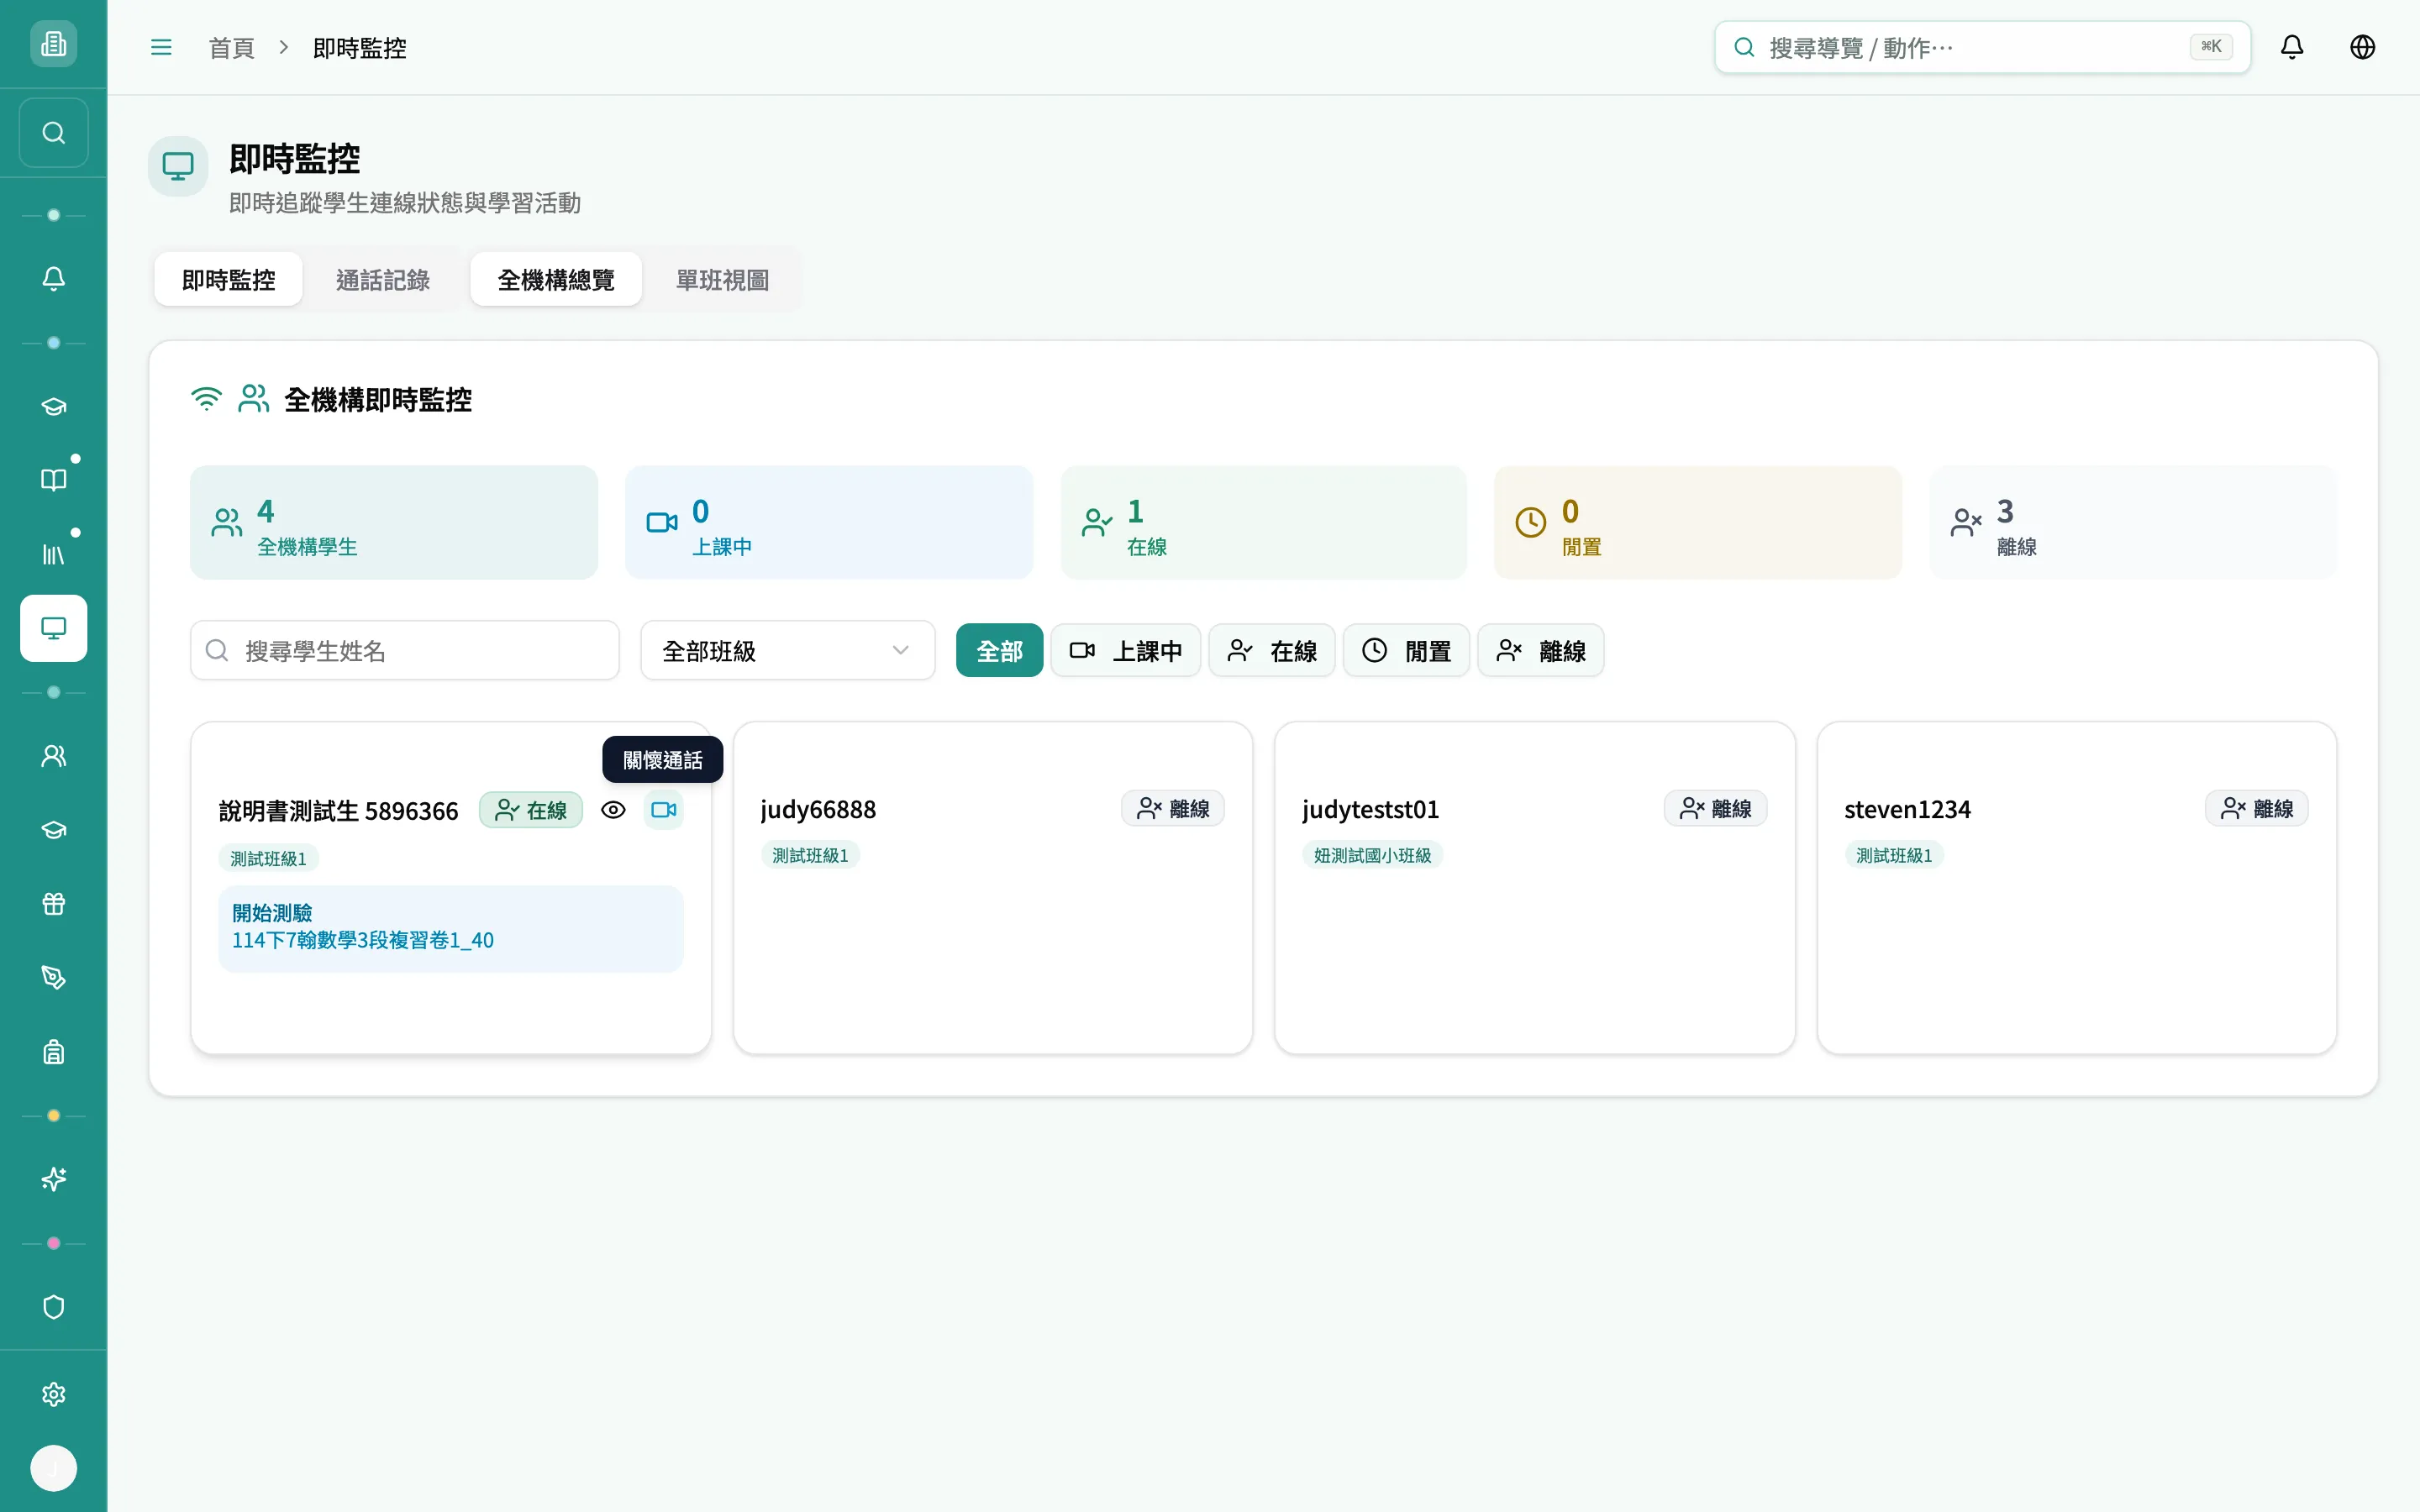
Task: Click the 離線 badge on judytestst01
Action: point(1715,808)
